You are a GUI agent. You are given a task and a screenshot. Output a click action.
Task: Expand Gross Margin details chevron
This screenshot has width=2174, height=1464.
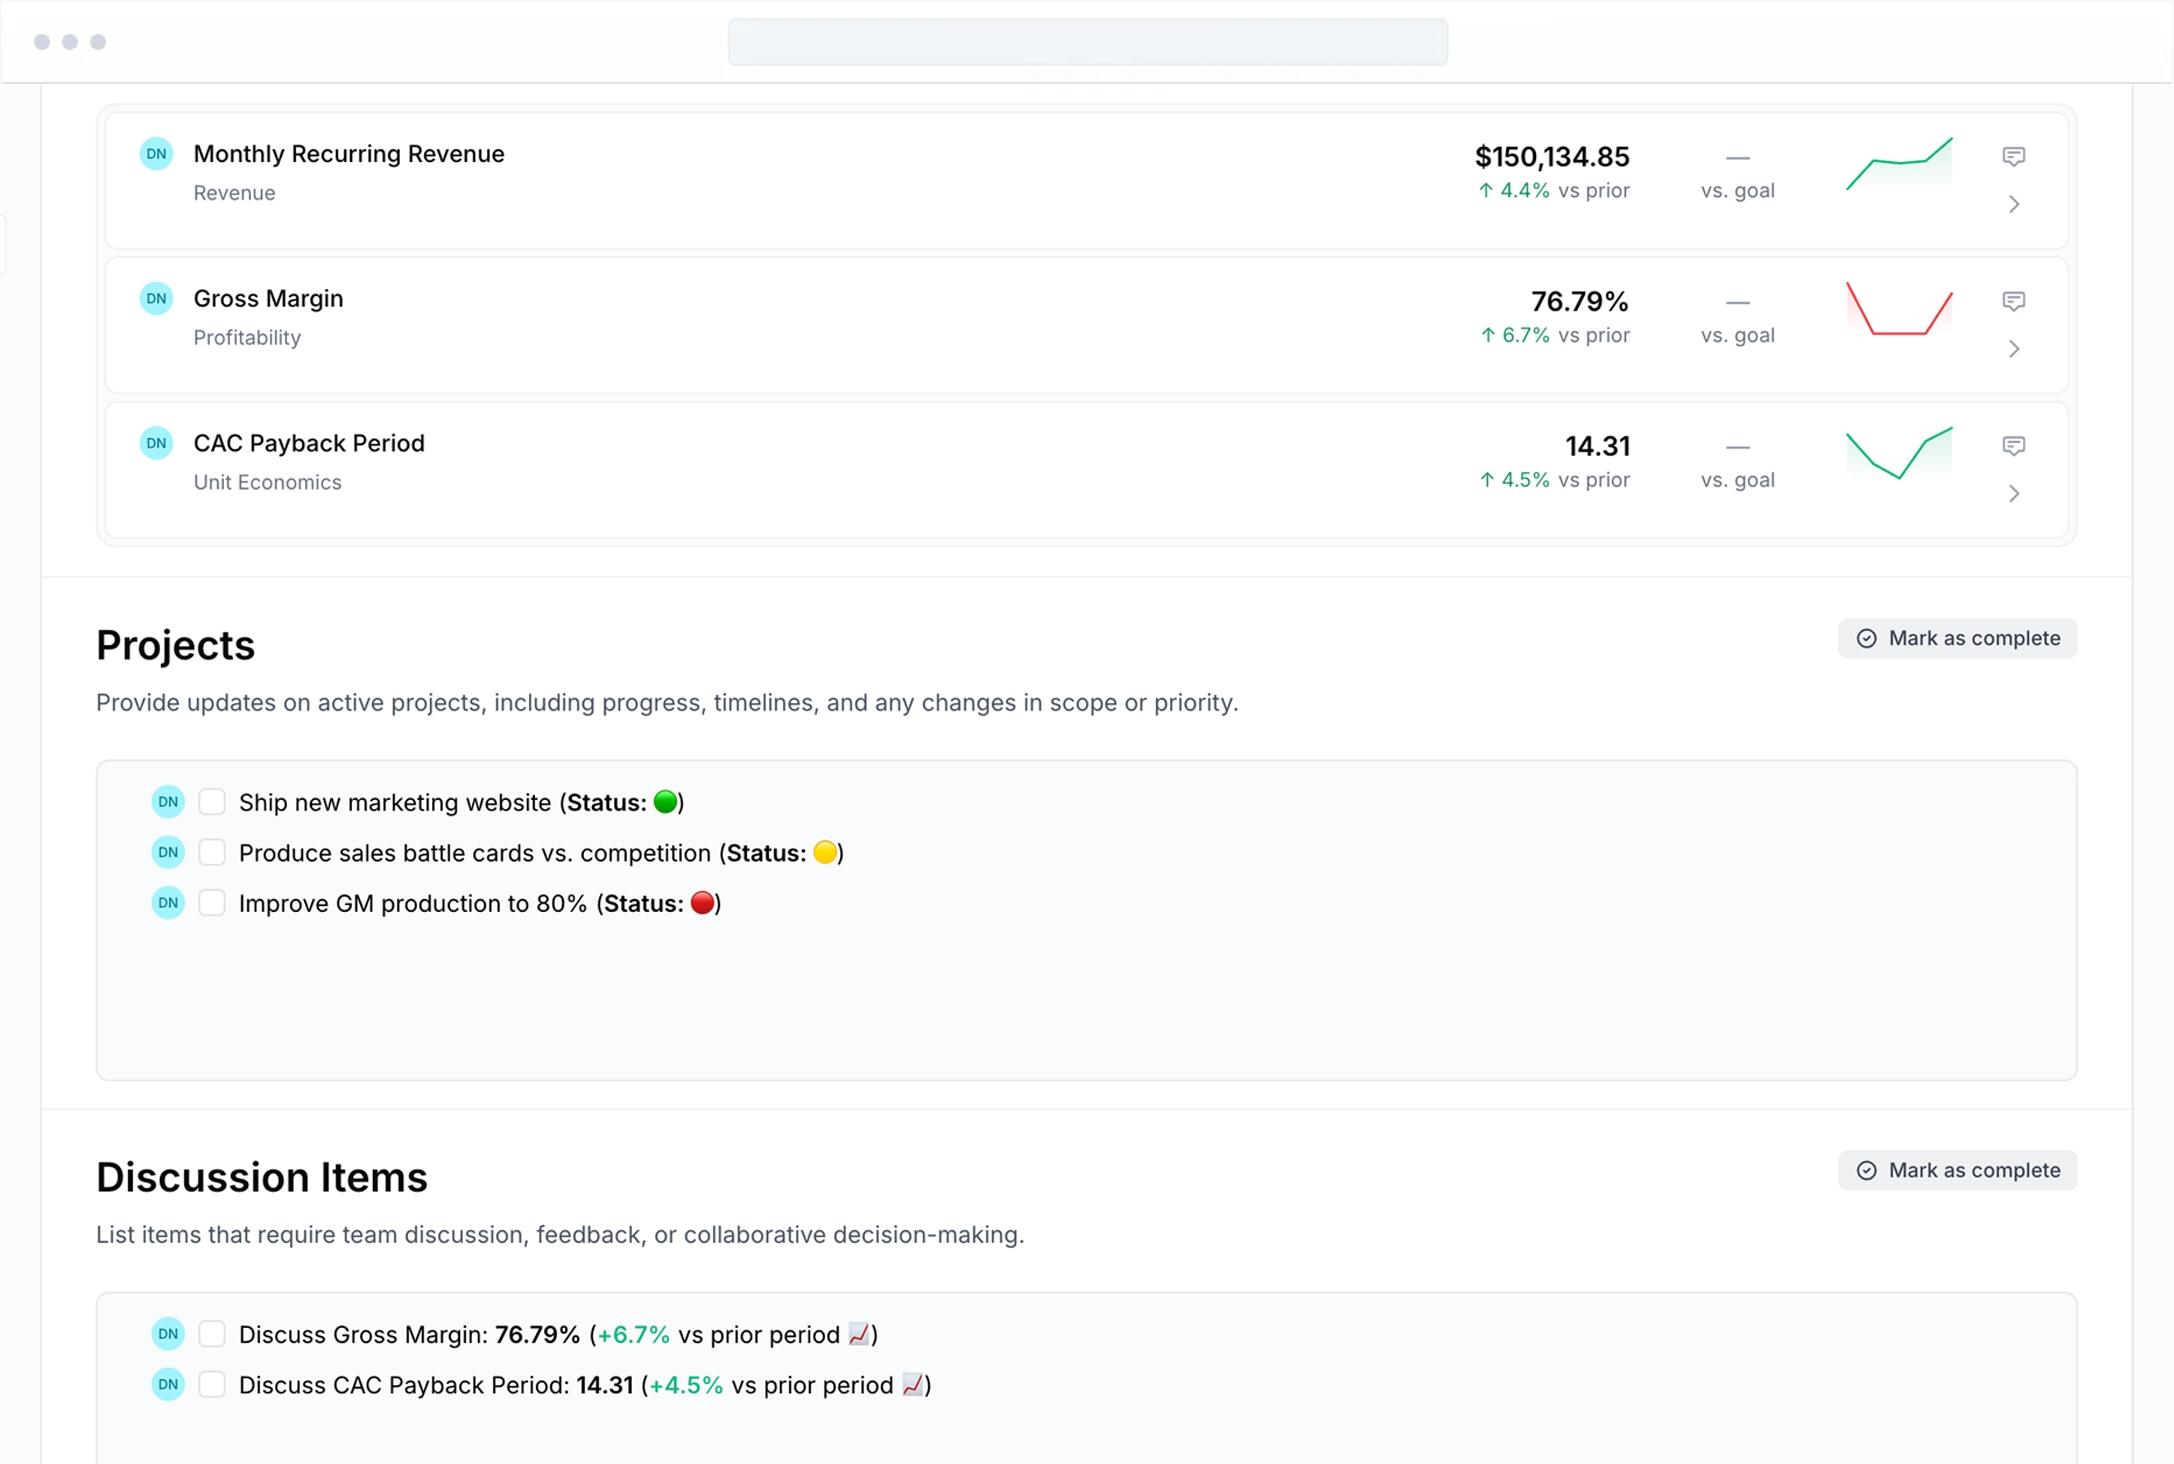pyautogui.click(x=2014, y=349)
